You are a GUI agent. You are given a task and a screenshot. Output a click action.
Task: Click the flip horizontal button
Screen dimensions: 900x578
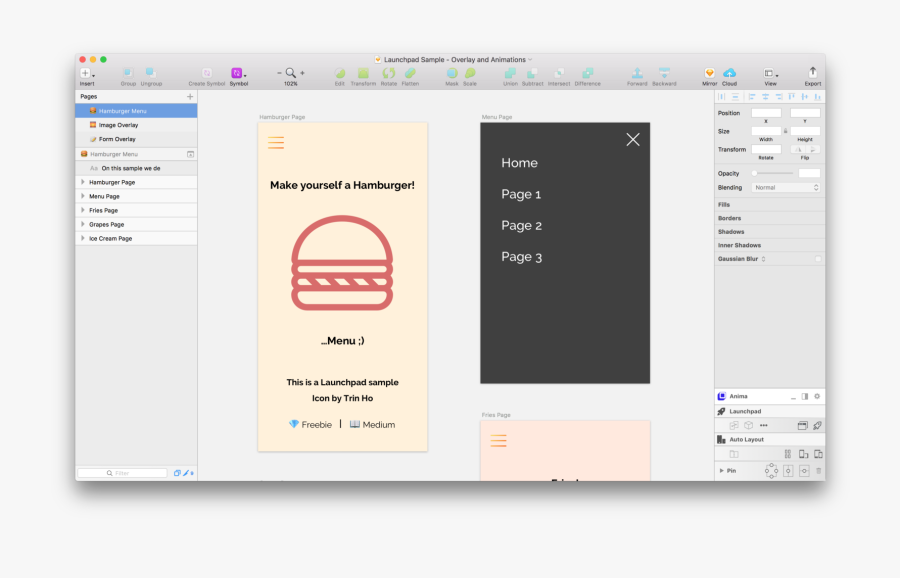[x=798, y=149]
